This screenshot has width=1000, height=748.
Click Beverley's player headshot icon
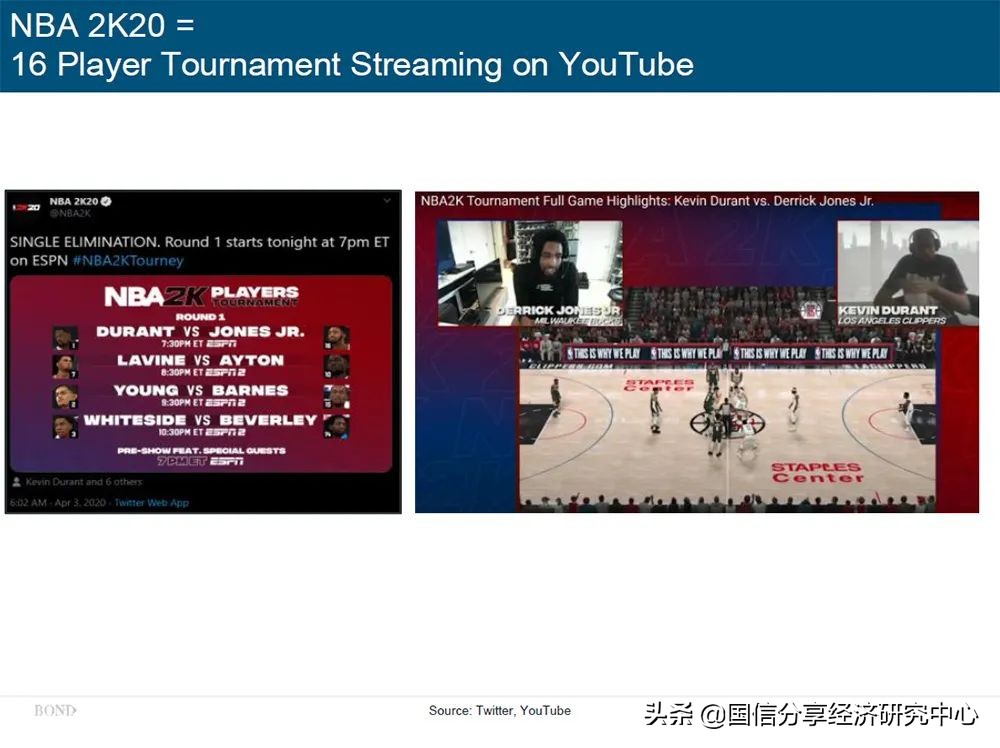(336, 426)
